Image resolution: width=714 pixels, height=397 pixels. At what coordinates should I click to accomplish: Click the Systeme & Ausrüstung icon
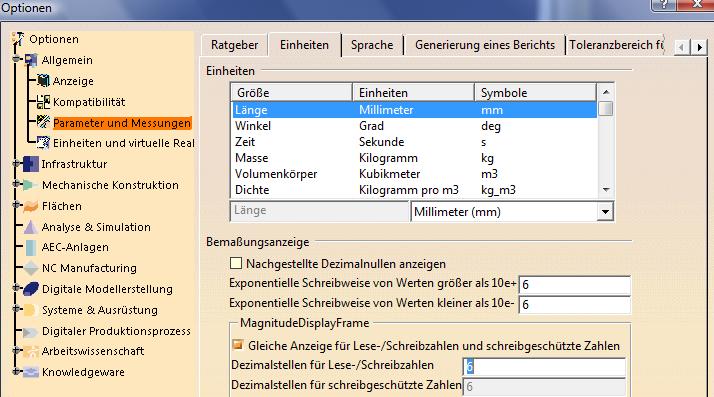click(29, 310)
